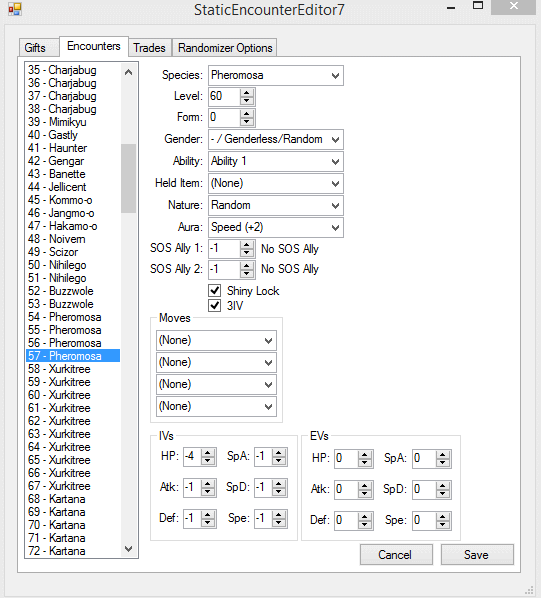Open the third Moves dropdown
Image resolution: width=541 pixels, height=598 pixels.
(216, 384)
